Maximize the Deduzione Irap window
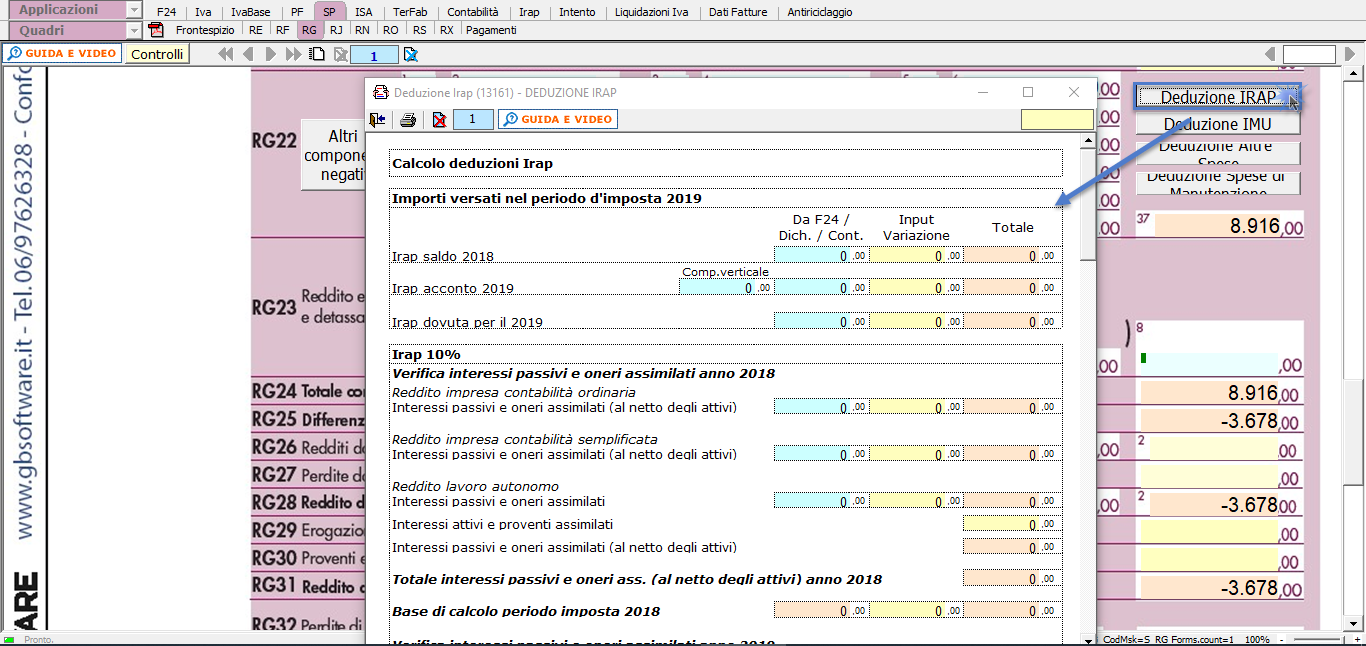The height and width of the screenshot is (646, 1366). (1028, 92)
